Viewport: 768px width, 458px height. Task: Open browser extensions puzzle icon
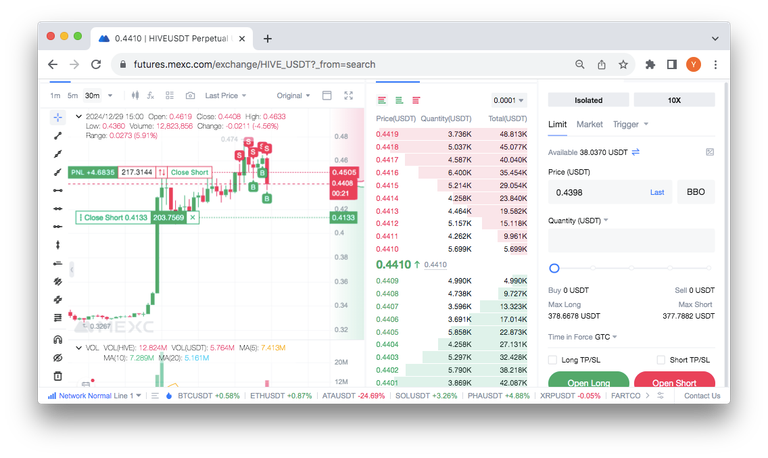tap(650, 64)
